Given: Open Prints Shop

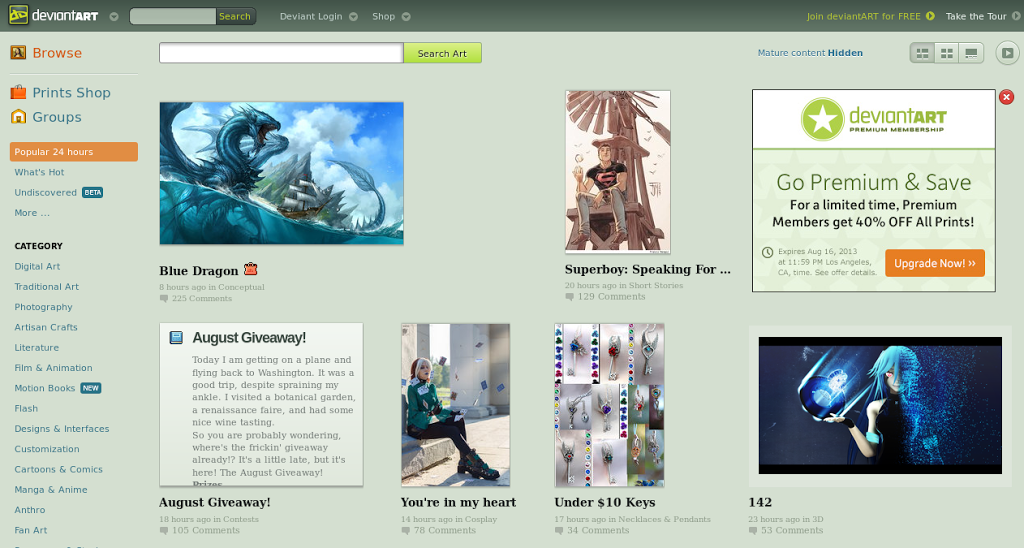Looking at the screenshot, I should point(72,93).
